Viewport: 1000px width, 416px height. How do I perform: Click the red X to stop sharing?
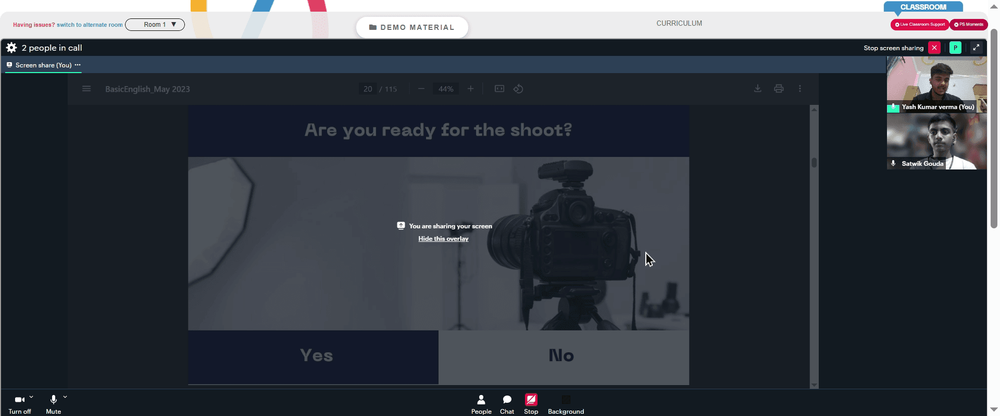pos(934,48)
